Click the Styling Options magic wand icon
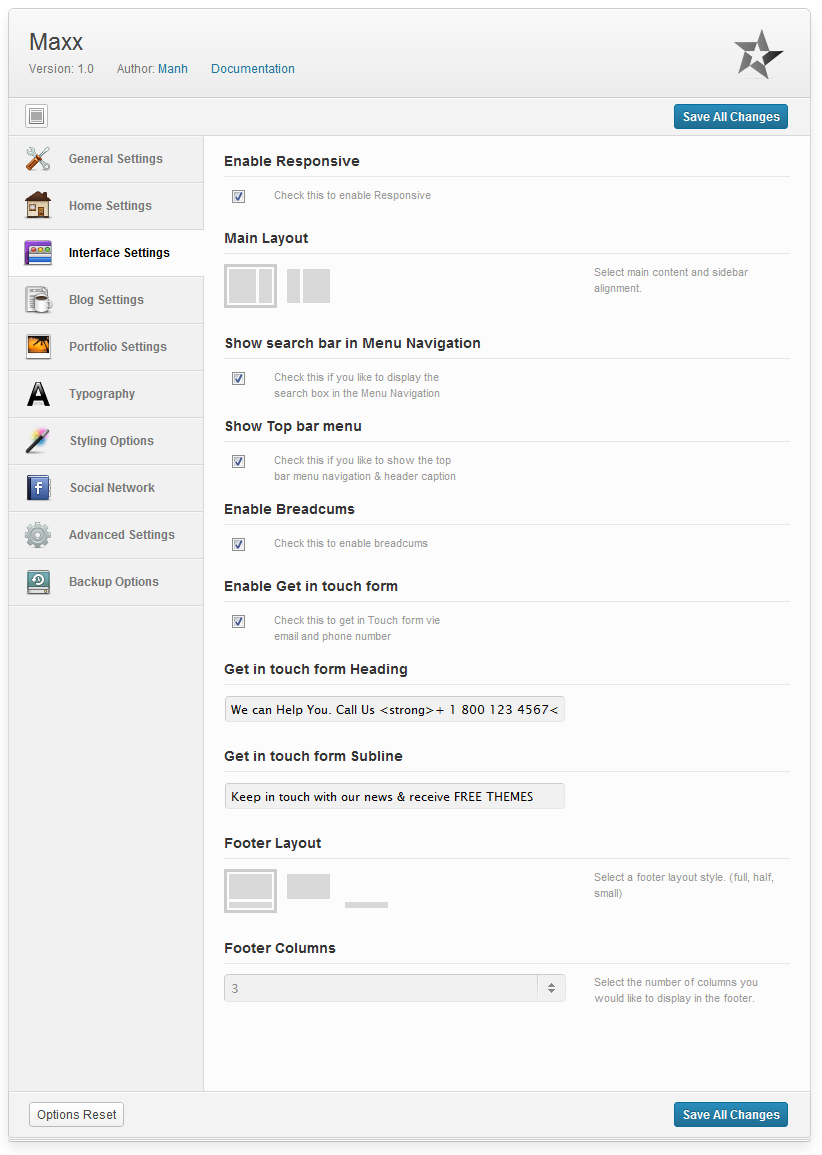Screen dimensions: 822x1155 pos(38,440)
